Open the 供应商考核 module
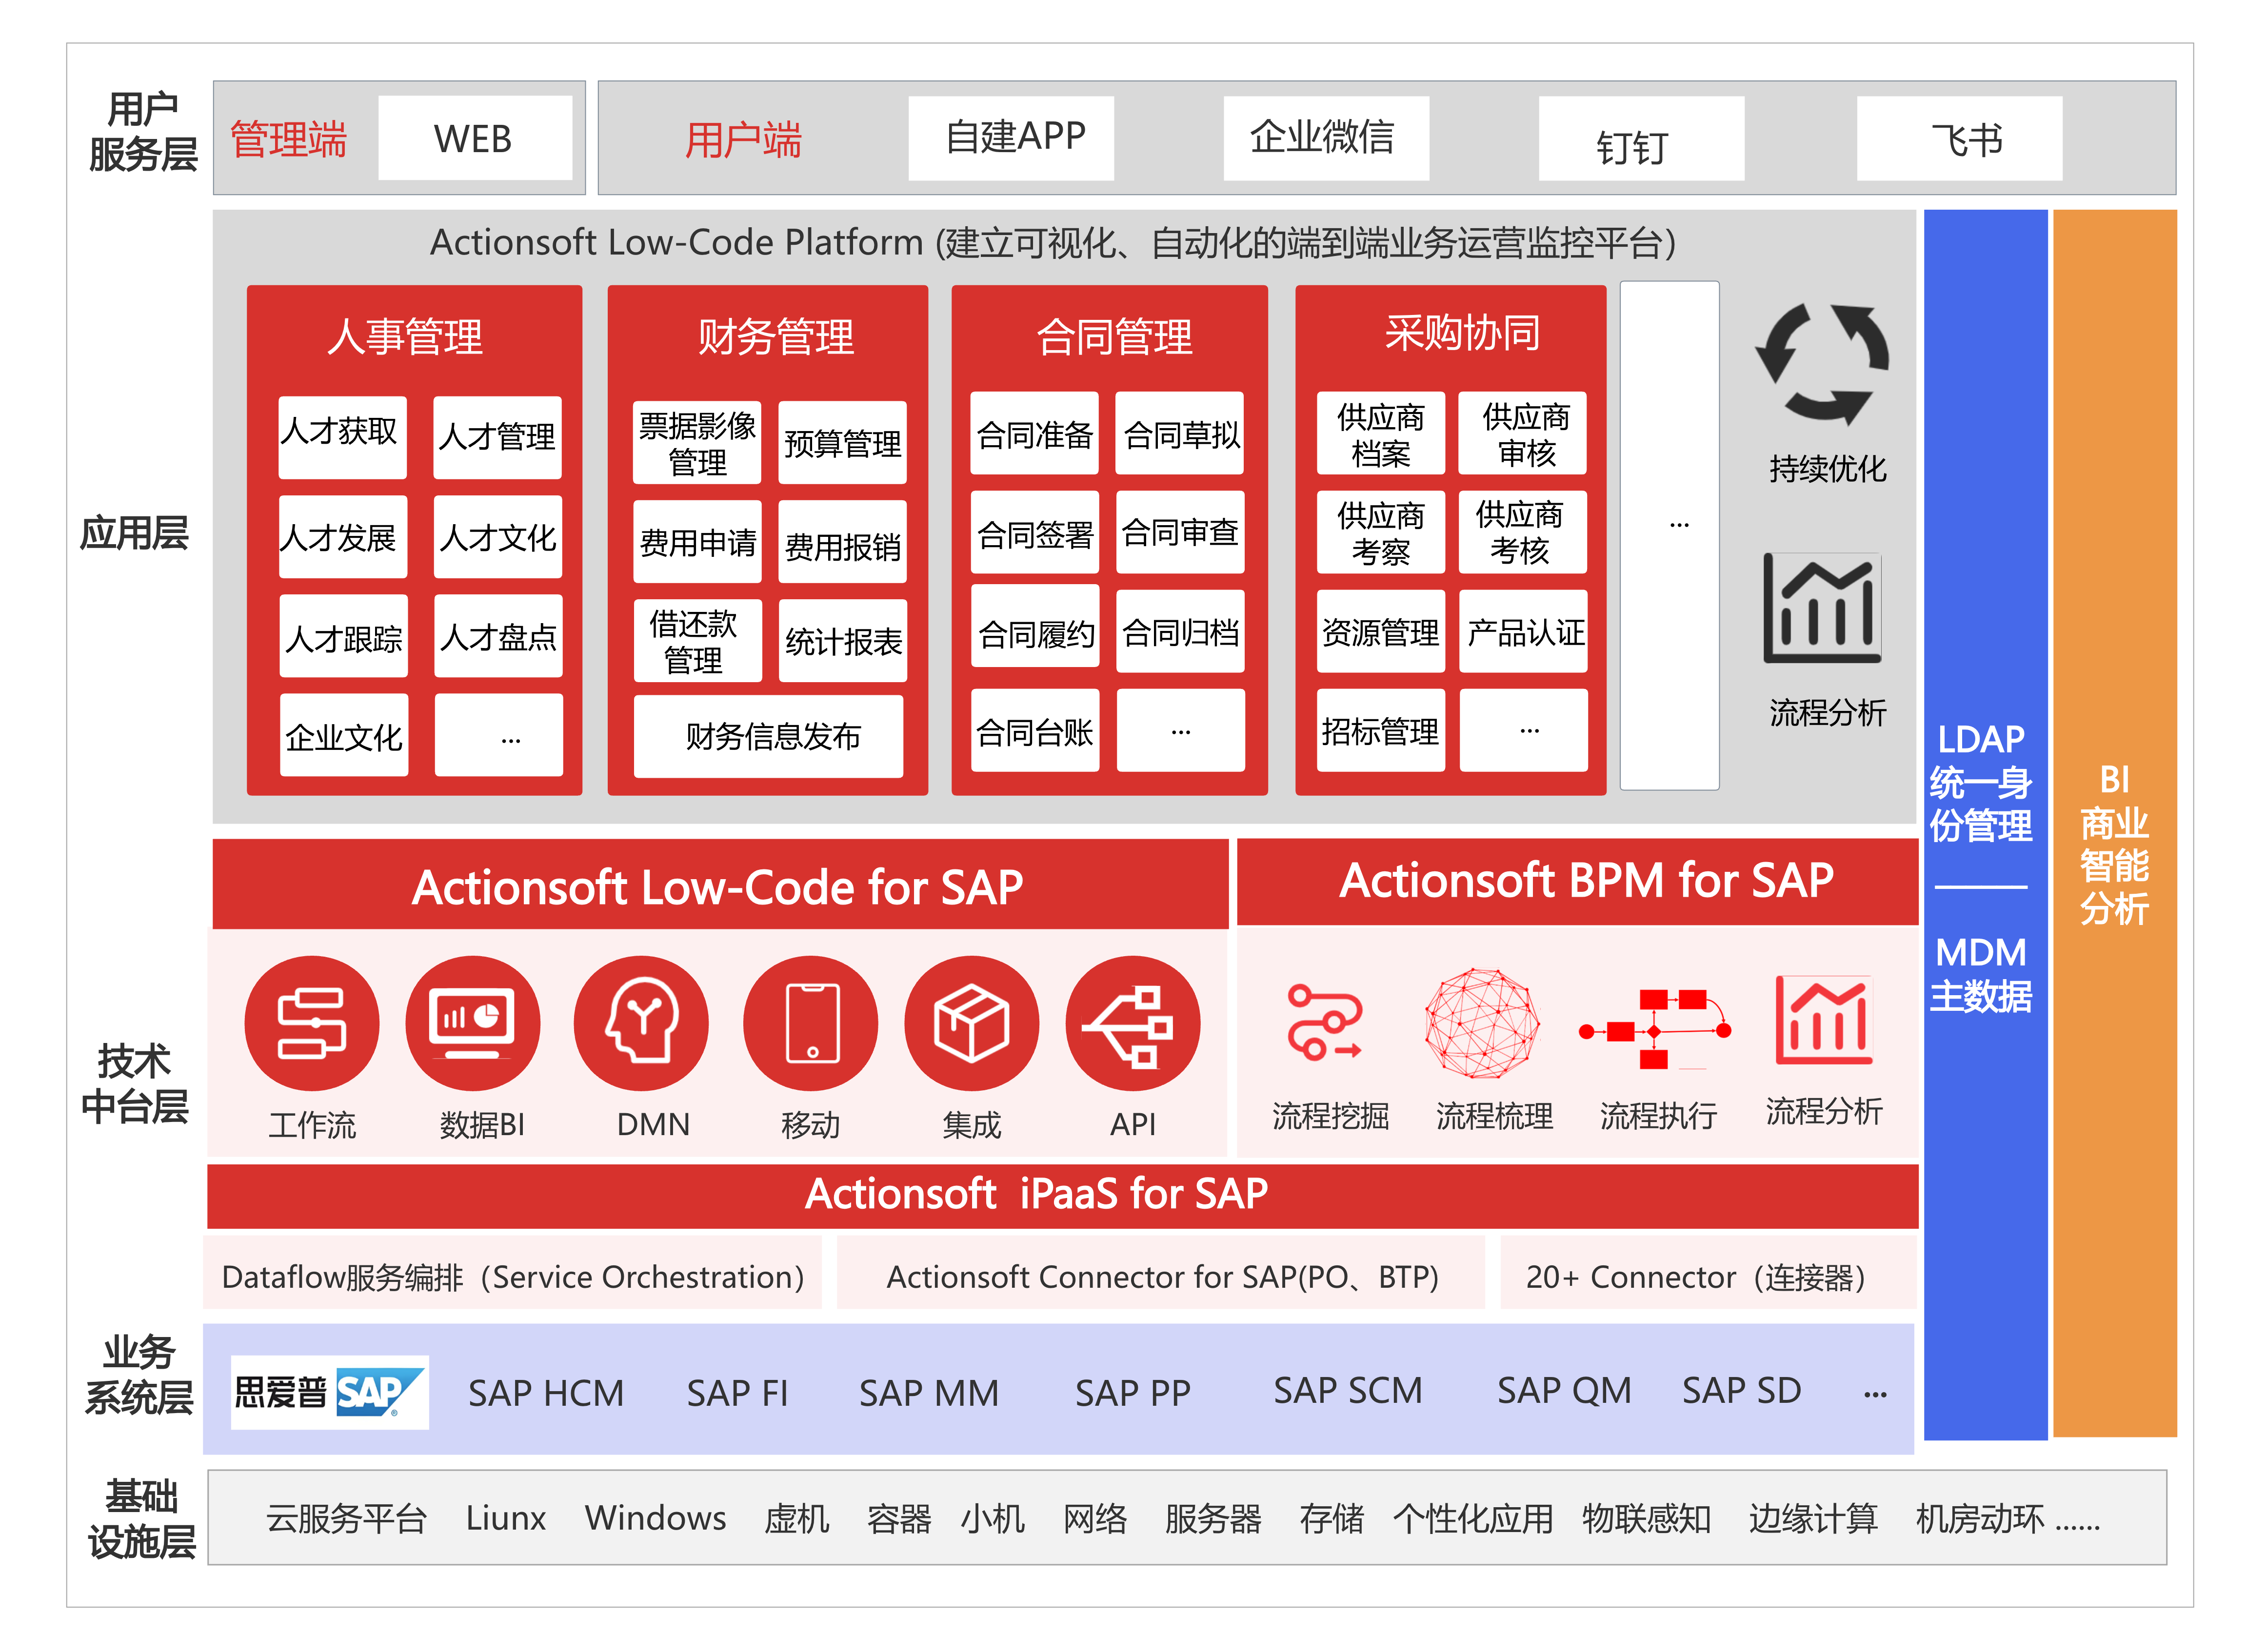2266x1652 pixels. (x=1523, y=532)
